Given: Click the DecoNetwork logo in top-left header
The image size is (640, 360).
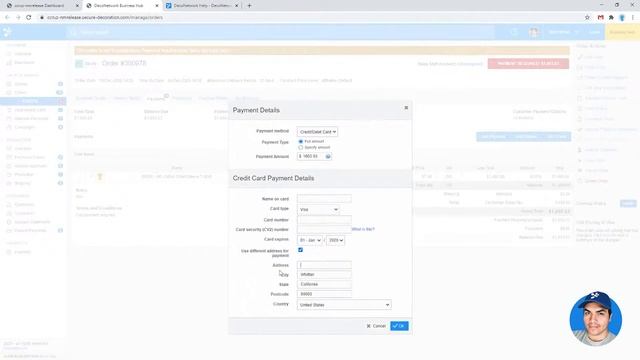Looking at the screenshot, I should [7, 32].
